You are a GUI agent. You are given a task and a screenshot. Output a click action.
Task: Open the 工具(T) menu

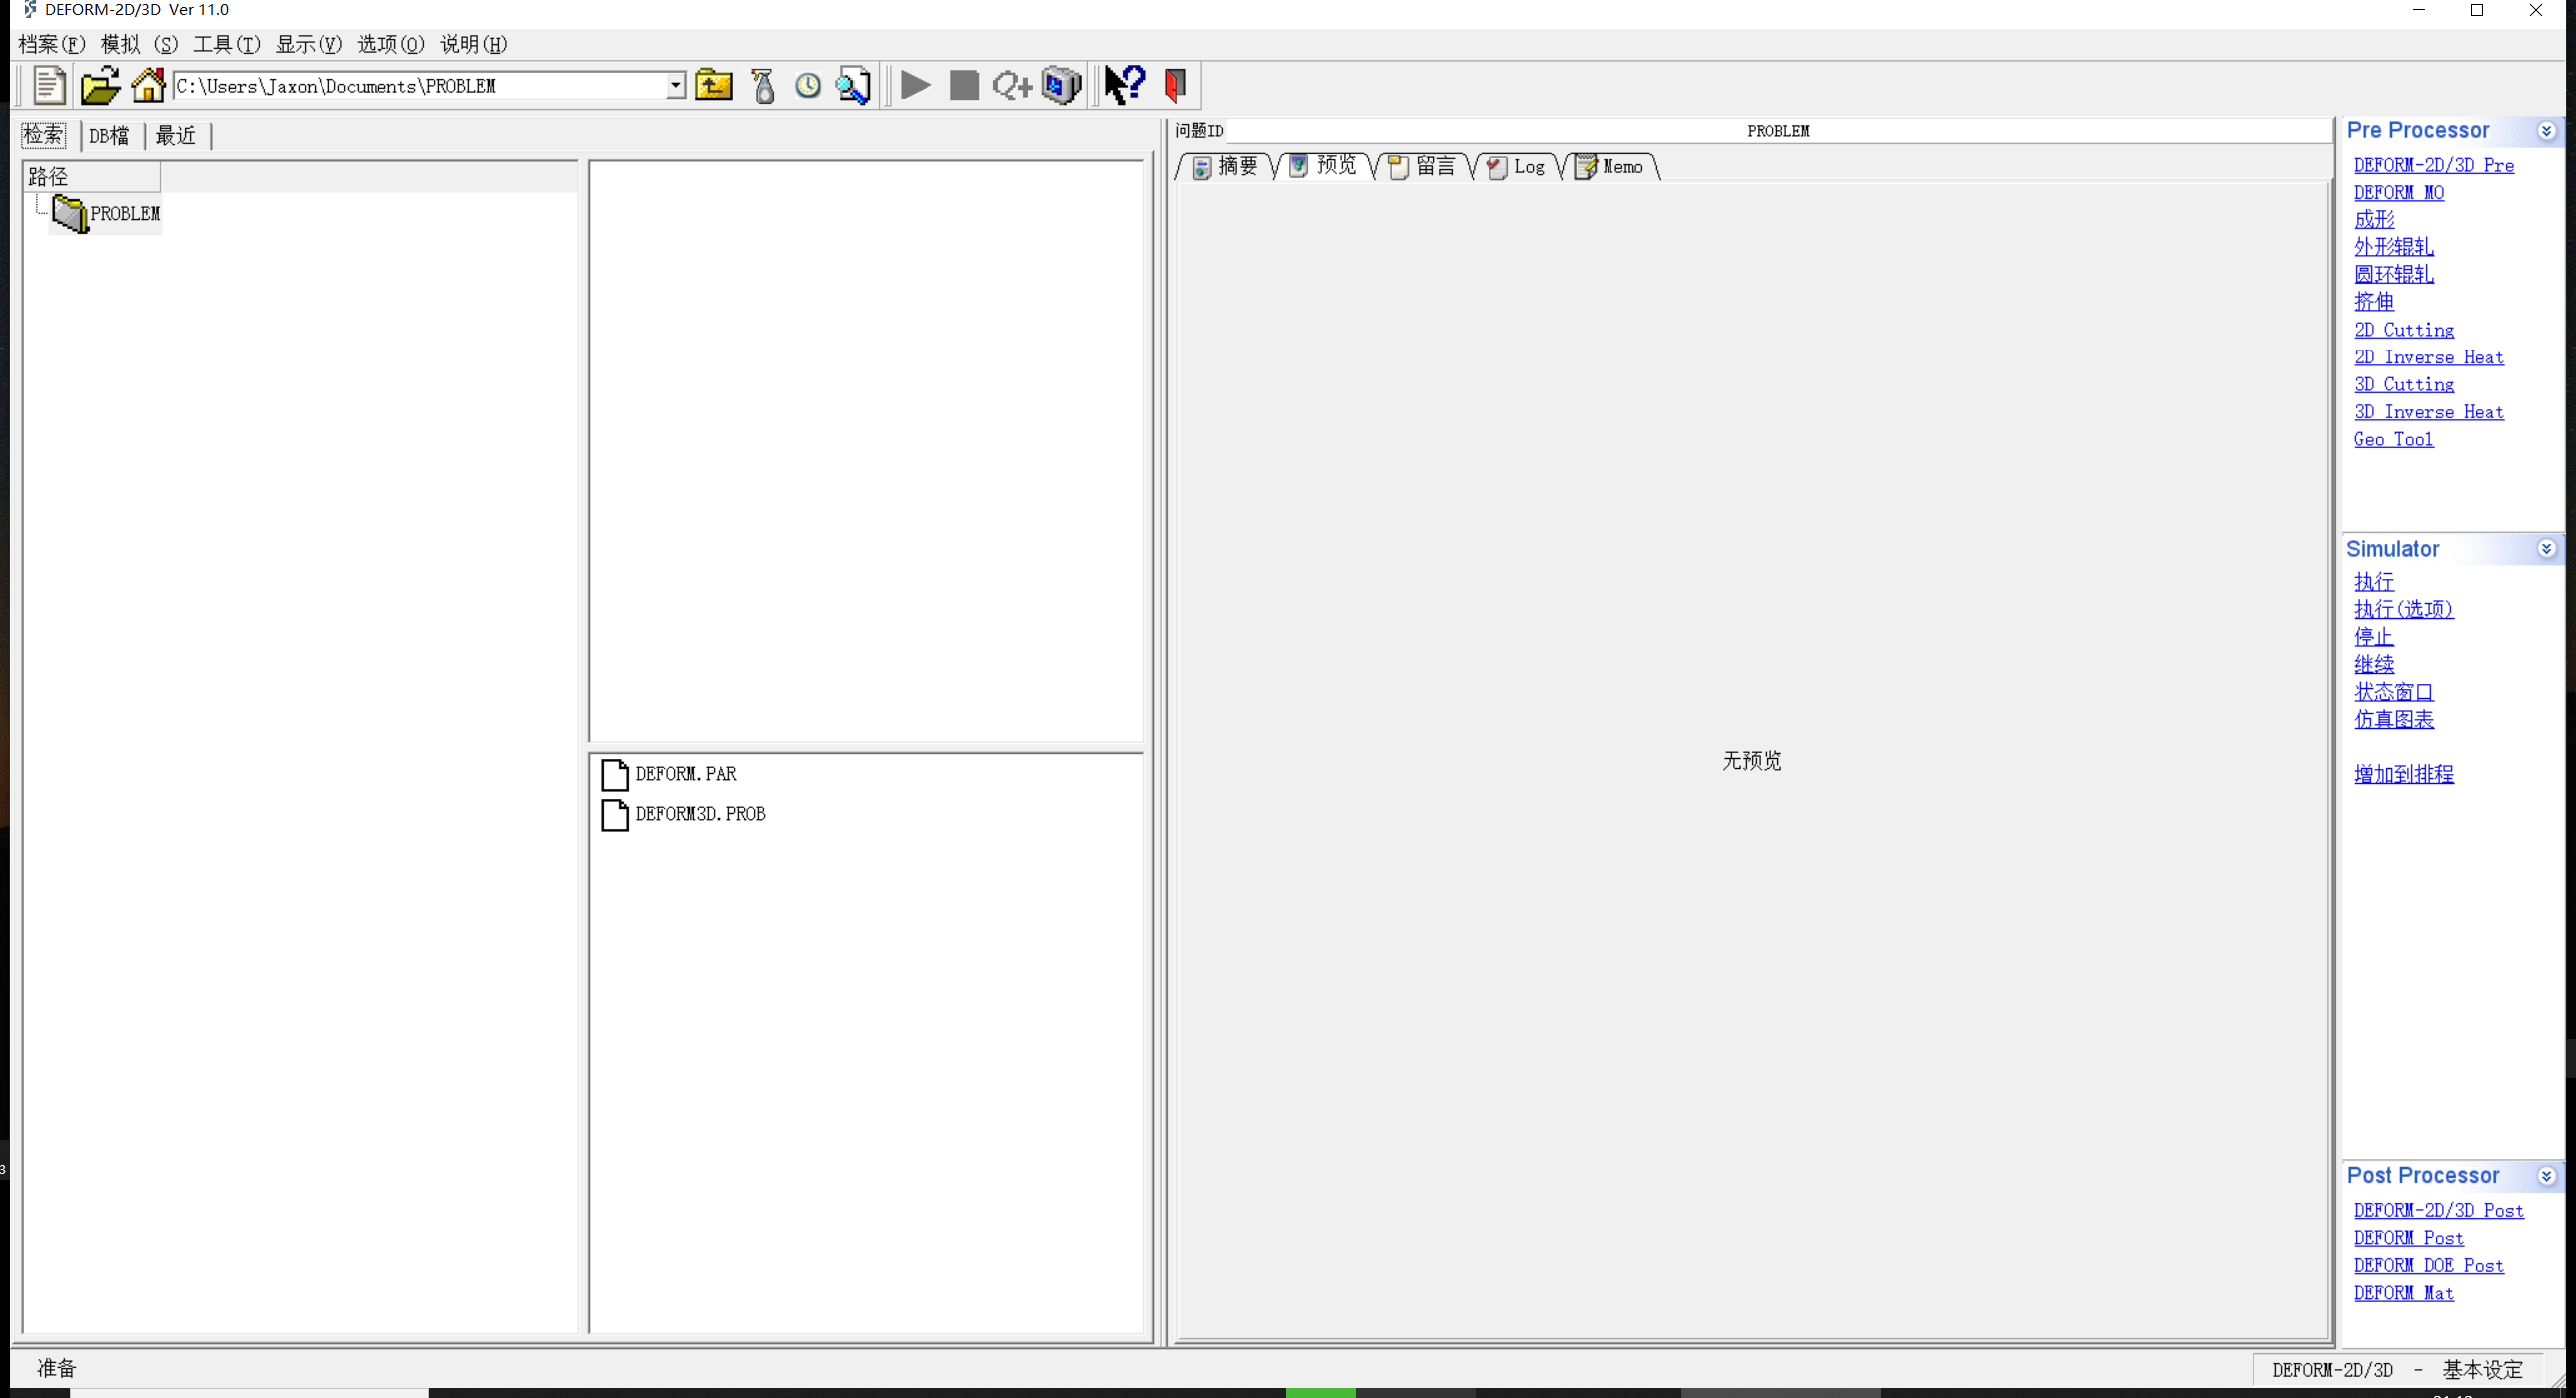click(226, 44)
